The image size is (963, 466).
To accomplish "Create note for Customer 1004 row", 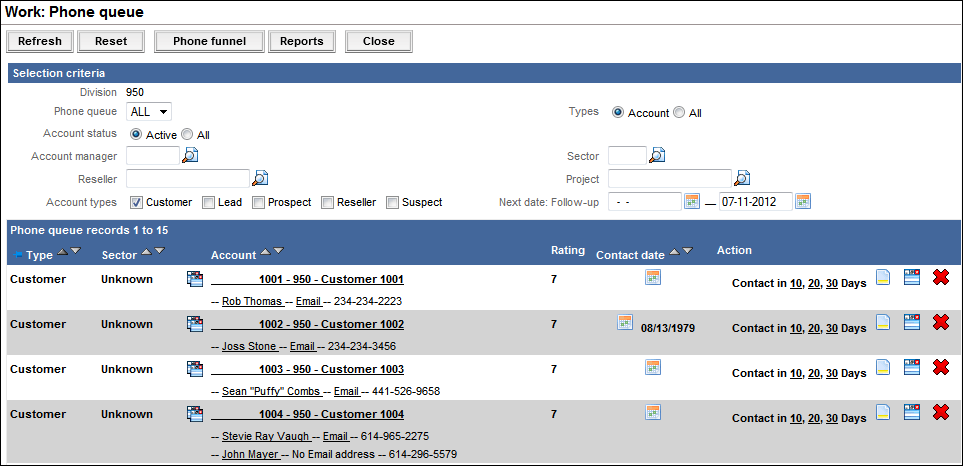I will [883, 412].
